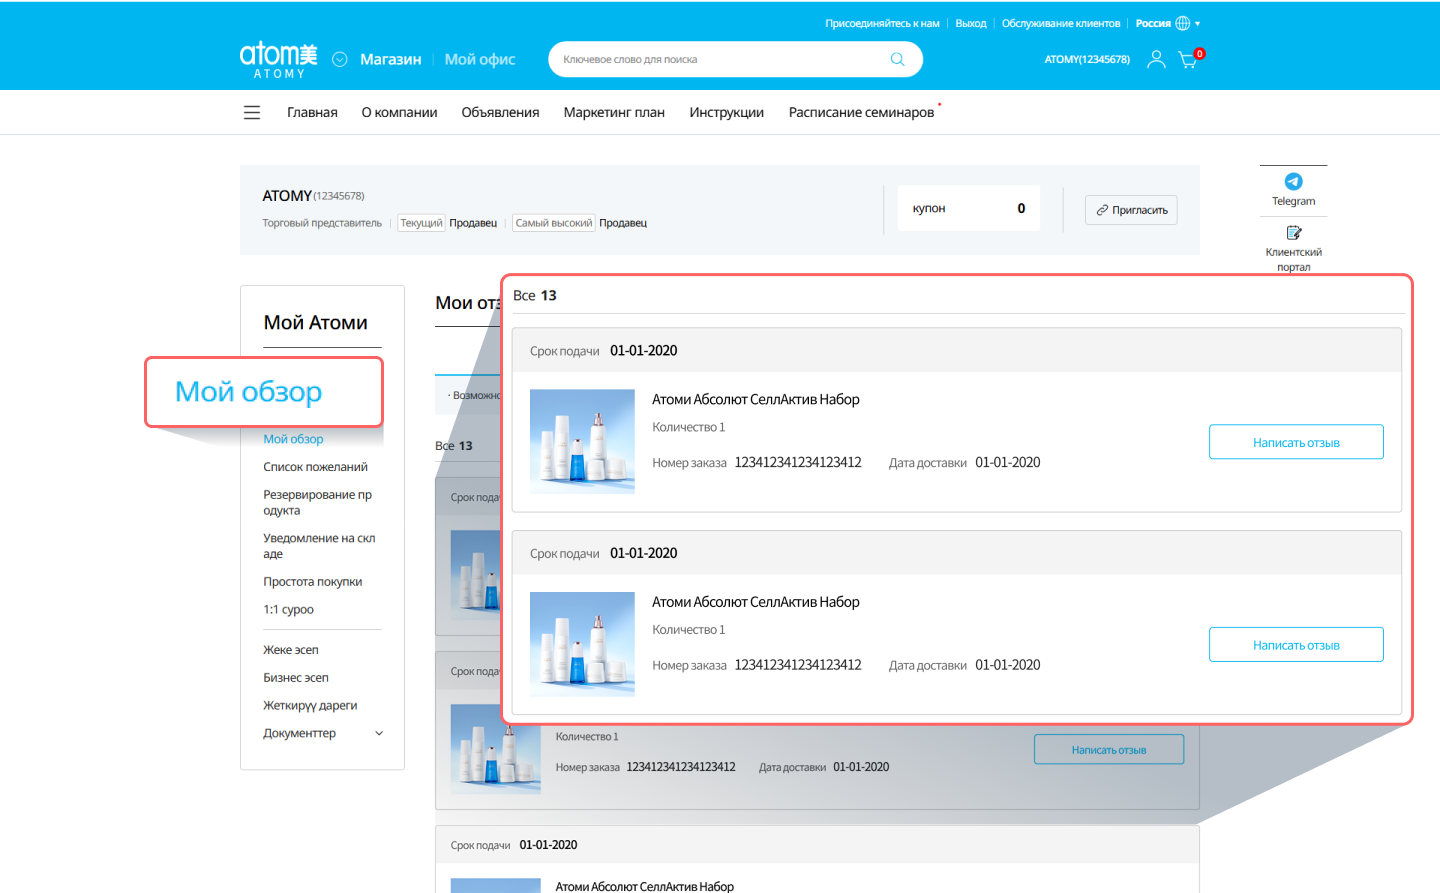Open Список пожеланий sidebar item

315,467
